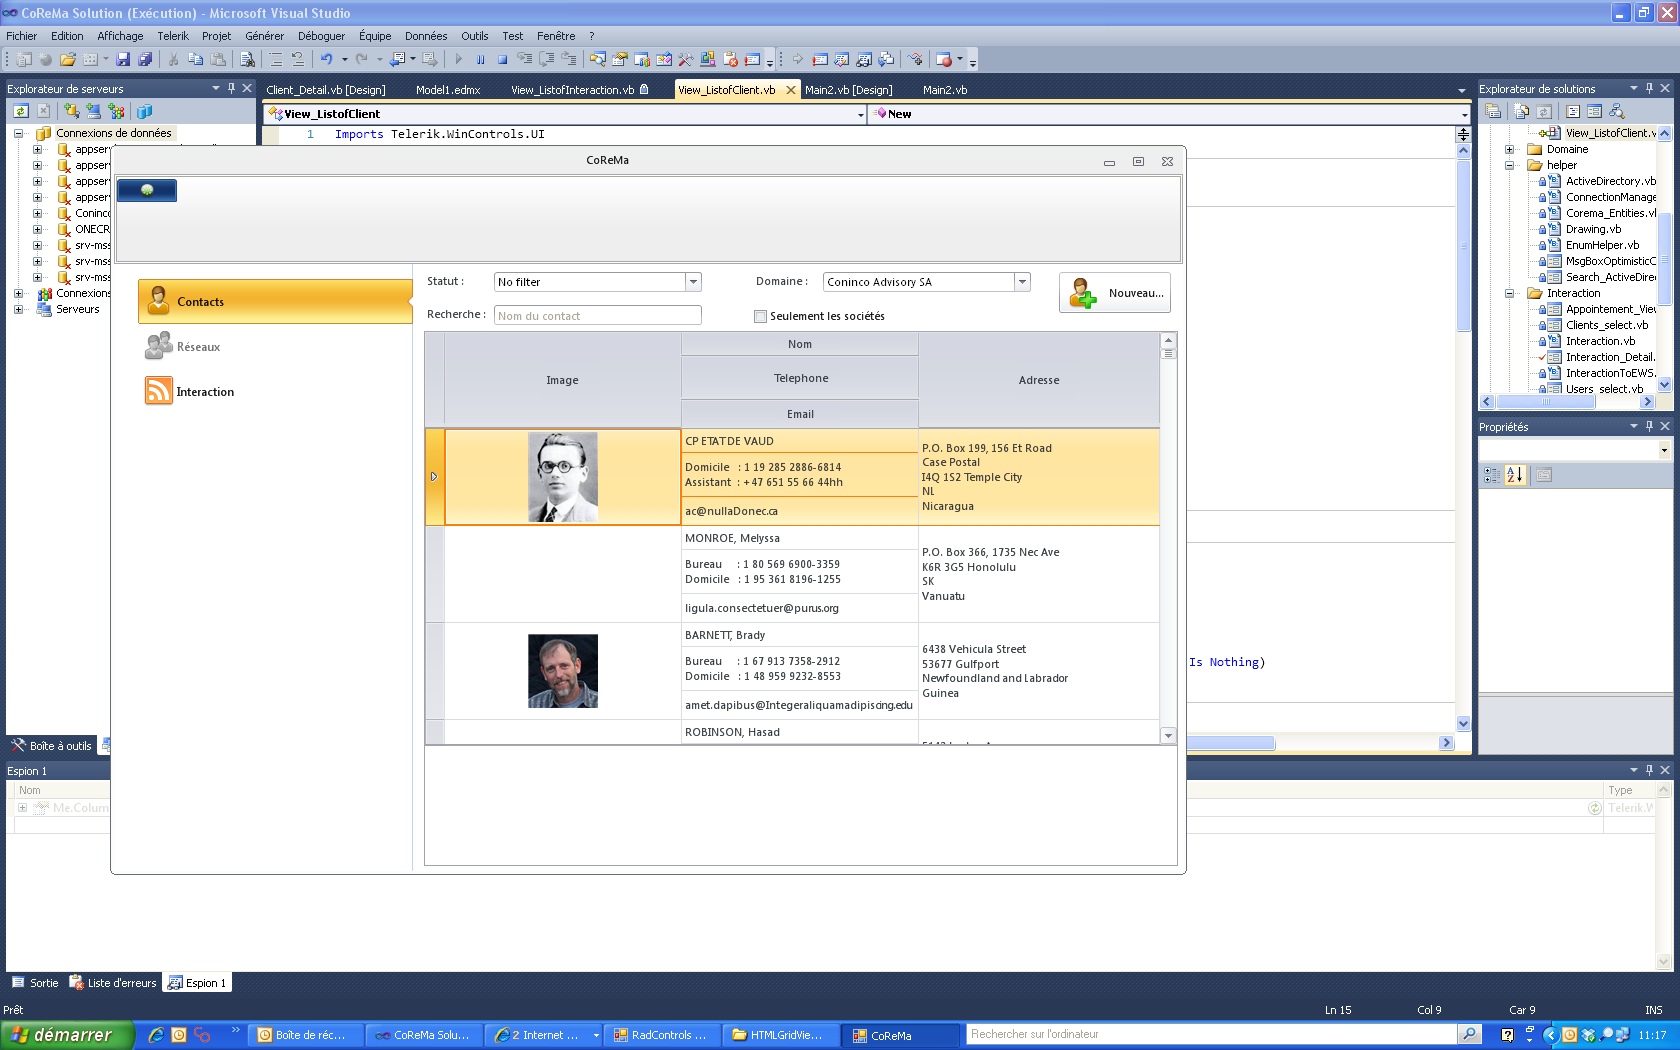The width and height of the screenshot is (1680, 1050).
Task: Click the Windows démarrer start button
Action: click(x=67, y=1035)
